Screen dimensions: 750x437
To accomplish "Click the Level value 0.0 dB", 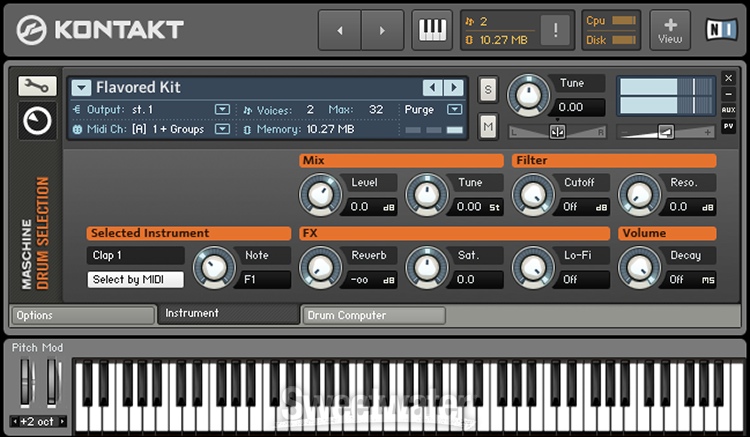I will 372,207.
